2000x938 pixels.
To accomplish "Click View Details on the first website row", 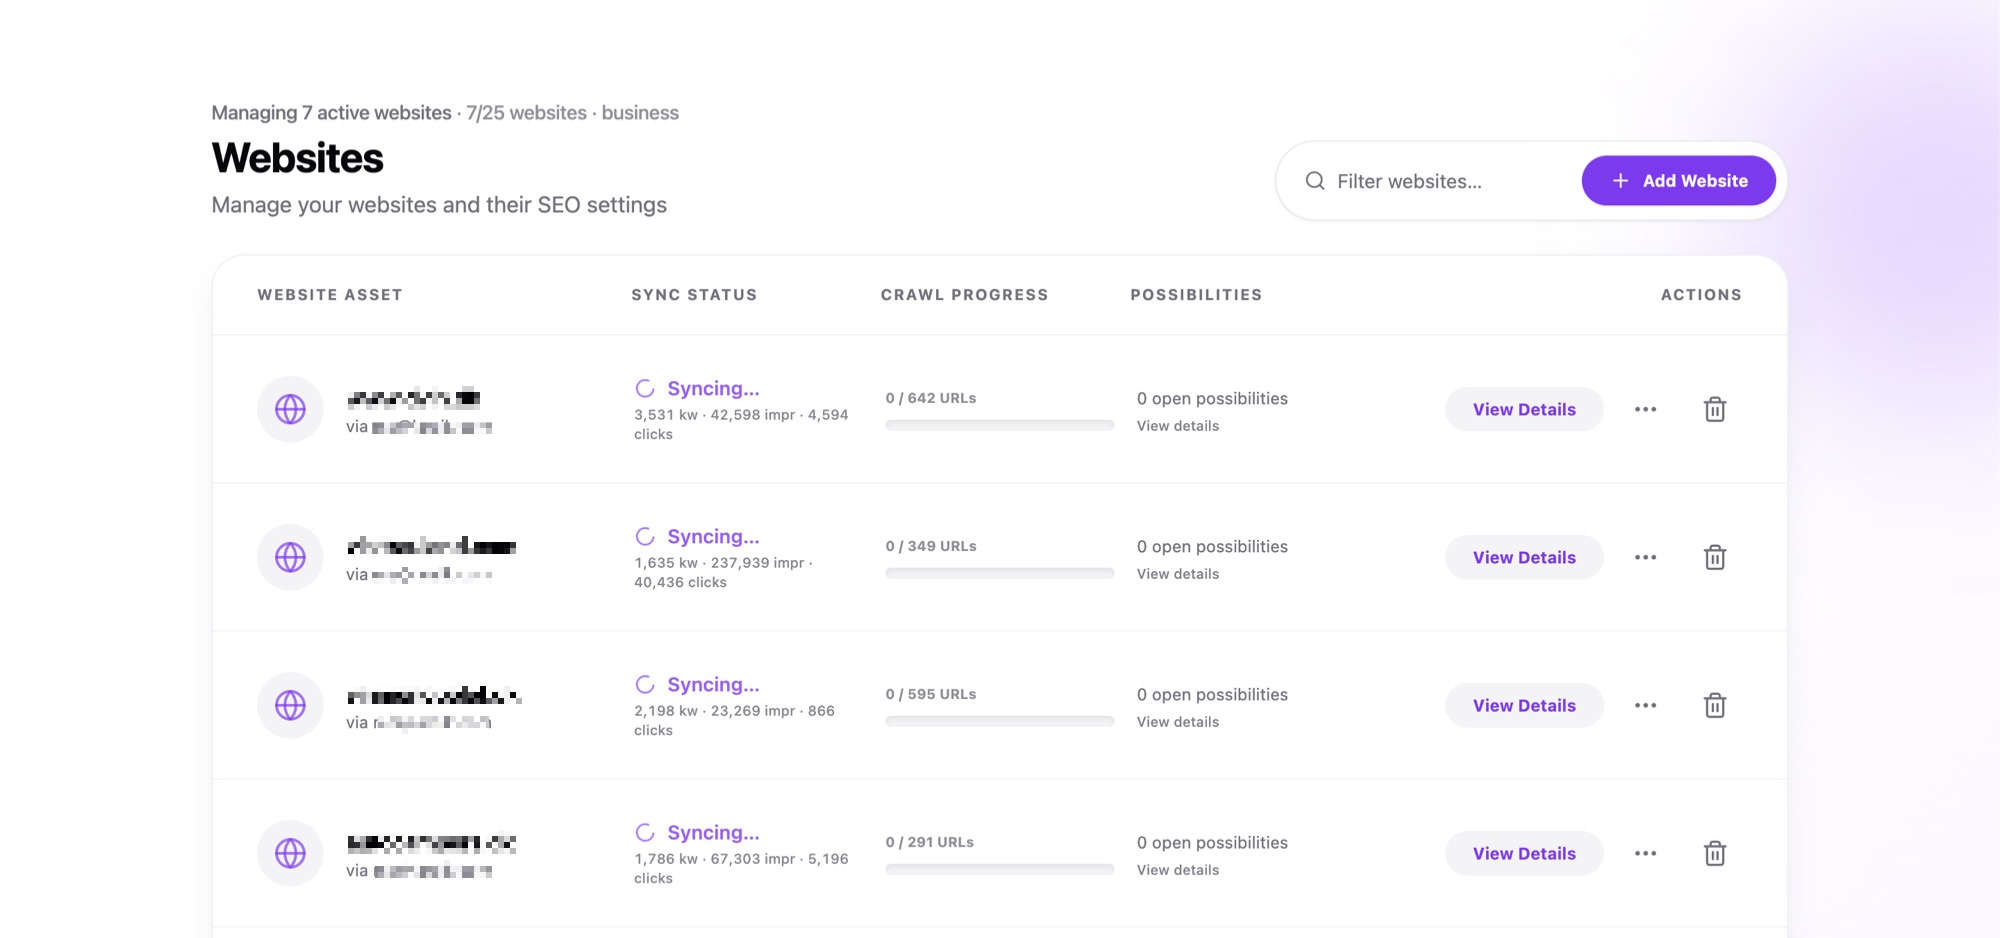I will tap(1524, 409).
